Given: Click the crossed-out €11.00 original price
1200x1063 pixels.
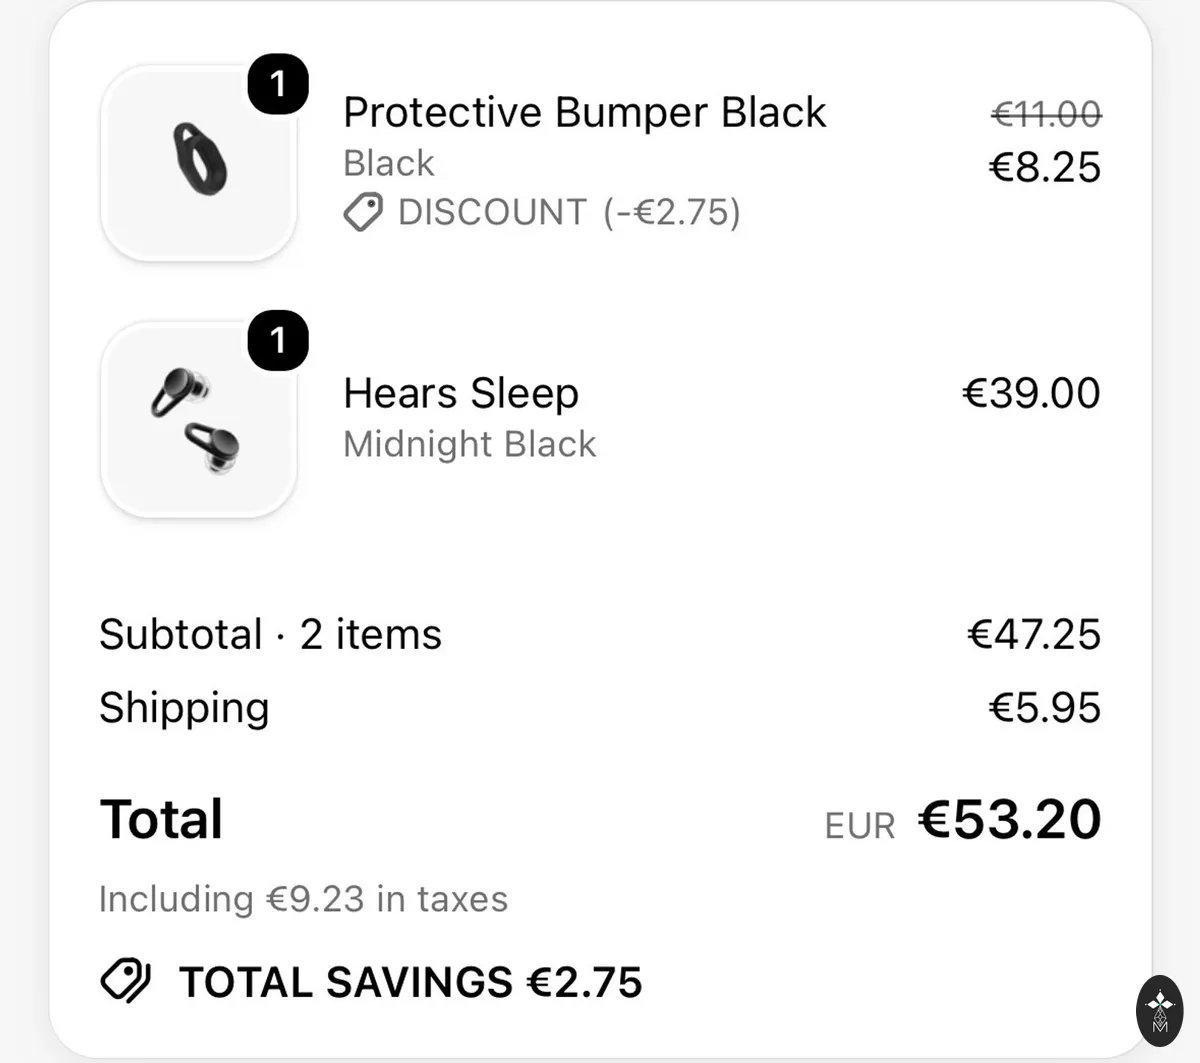Looking at the screenshot, I should 1046,114.
